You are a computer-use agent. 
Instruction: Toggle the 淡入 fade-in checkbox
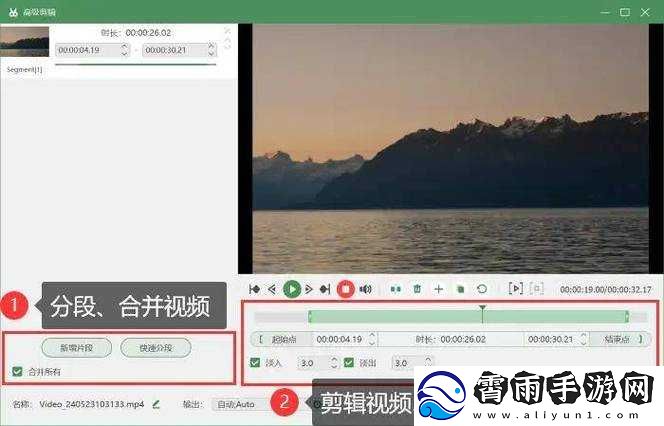coord(255,362)
